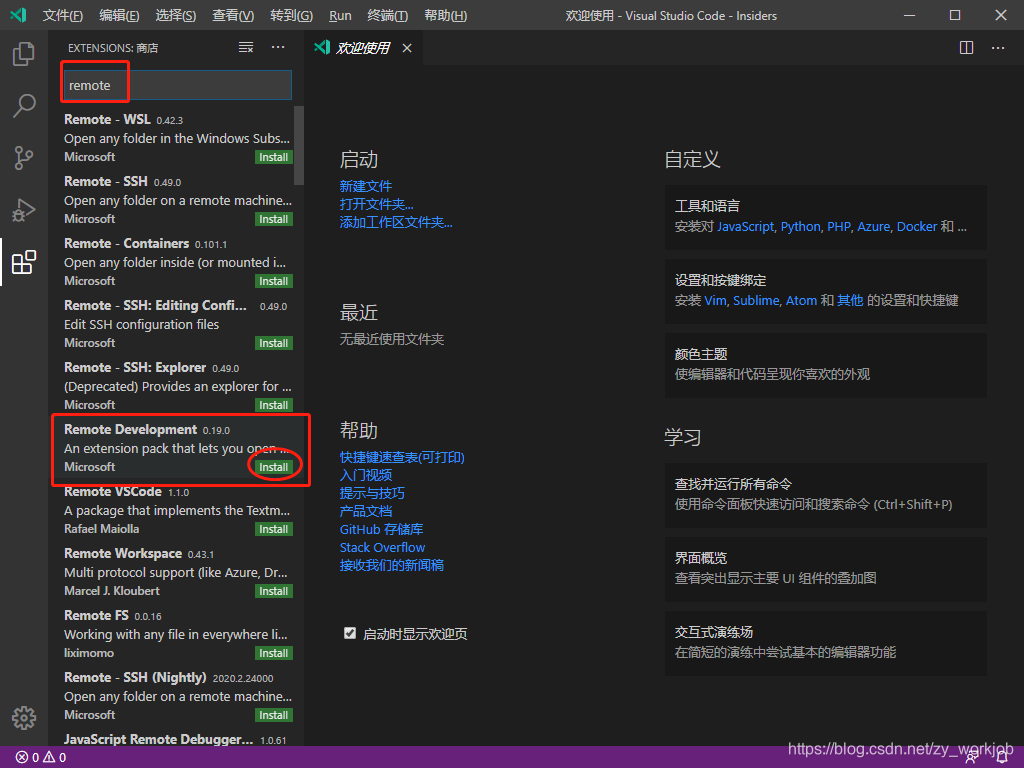The image size is (1024, 768).
Task: Open the 编辑(E) menu
Action: tap(119, 15)
